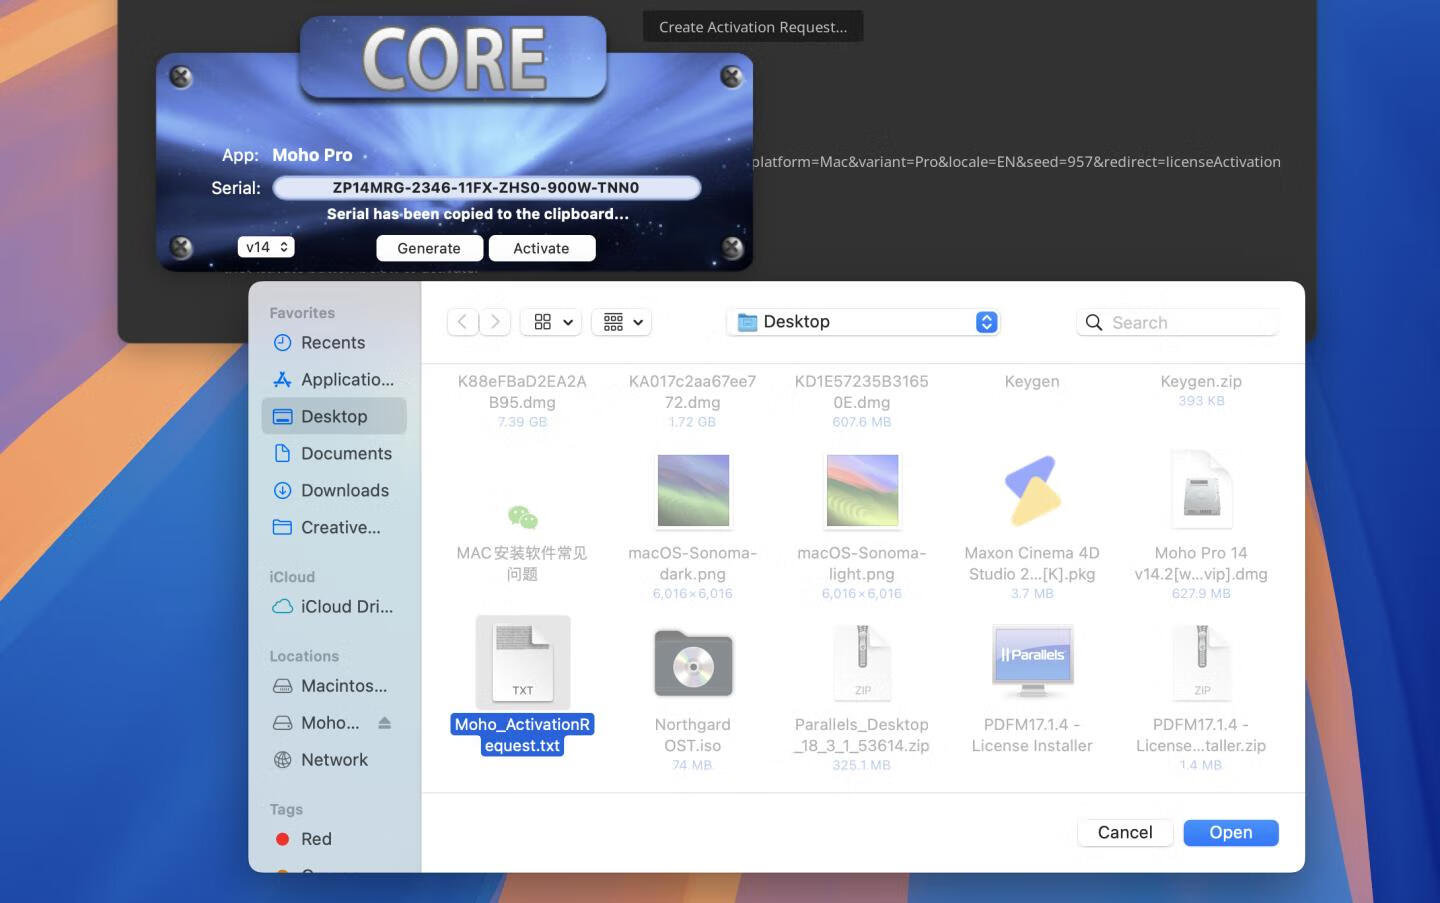This screenshot has height=903, width=1440.
Task: Click the Open button
Action: [1231, 833]
